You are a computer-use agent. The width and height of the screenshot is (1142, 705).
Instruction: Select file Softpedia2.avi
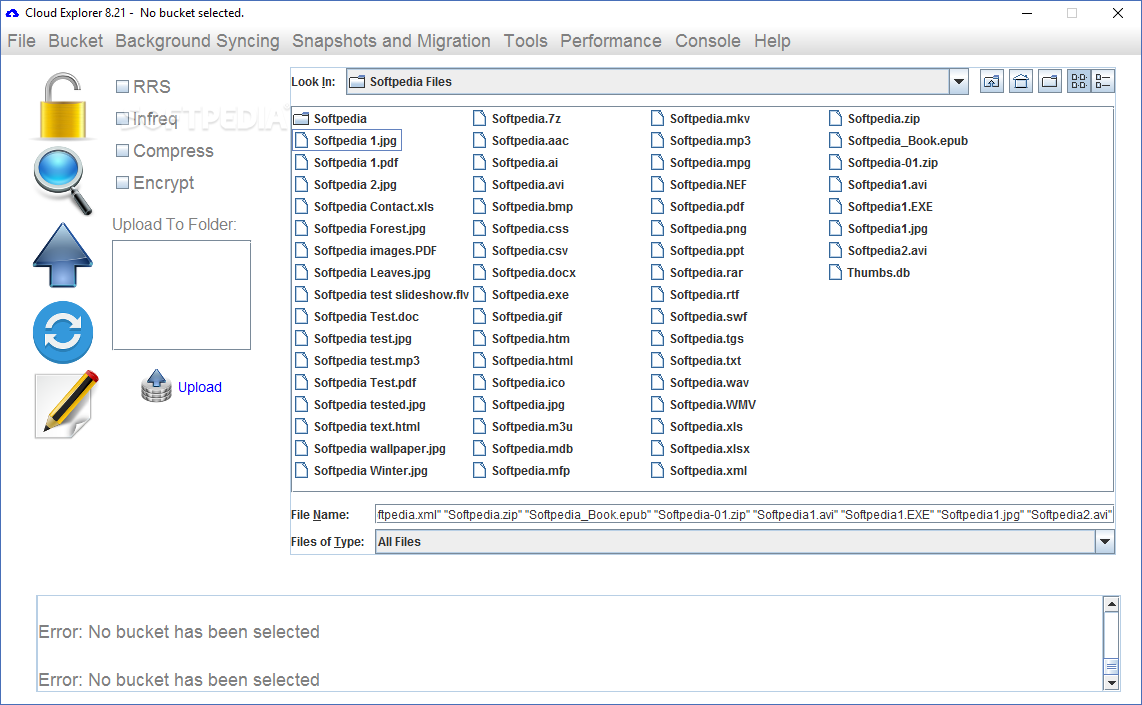(x=887, y=251)
